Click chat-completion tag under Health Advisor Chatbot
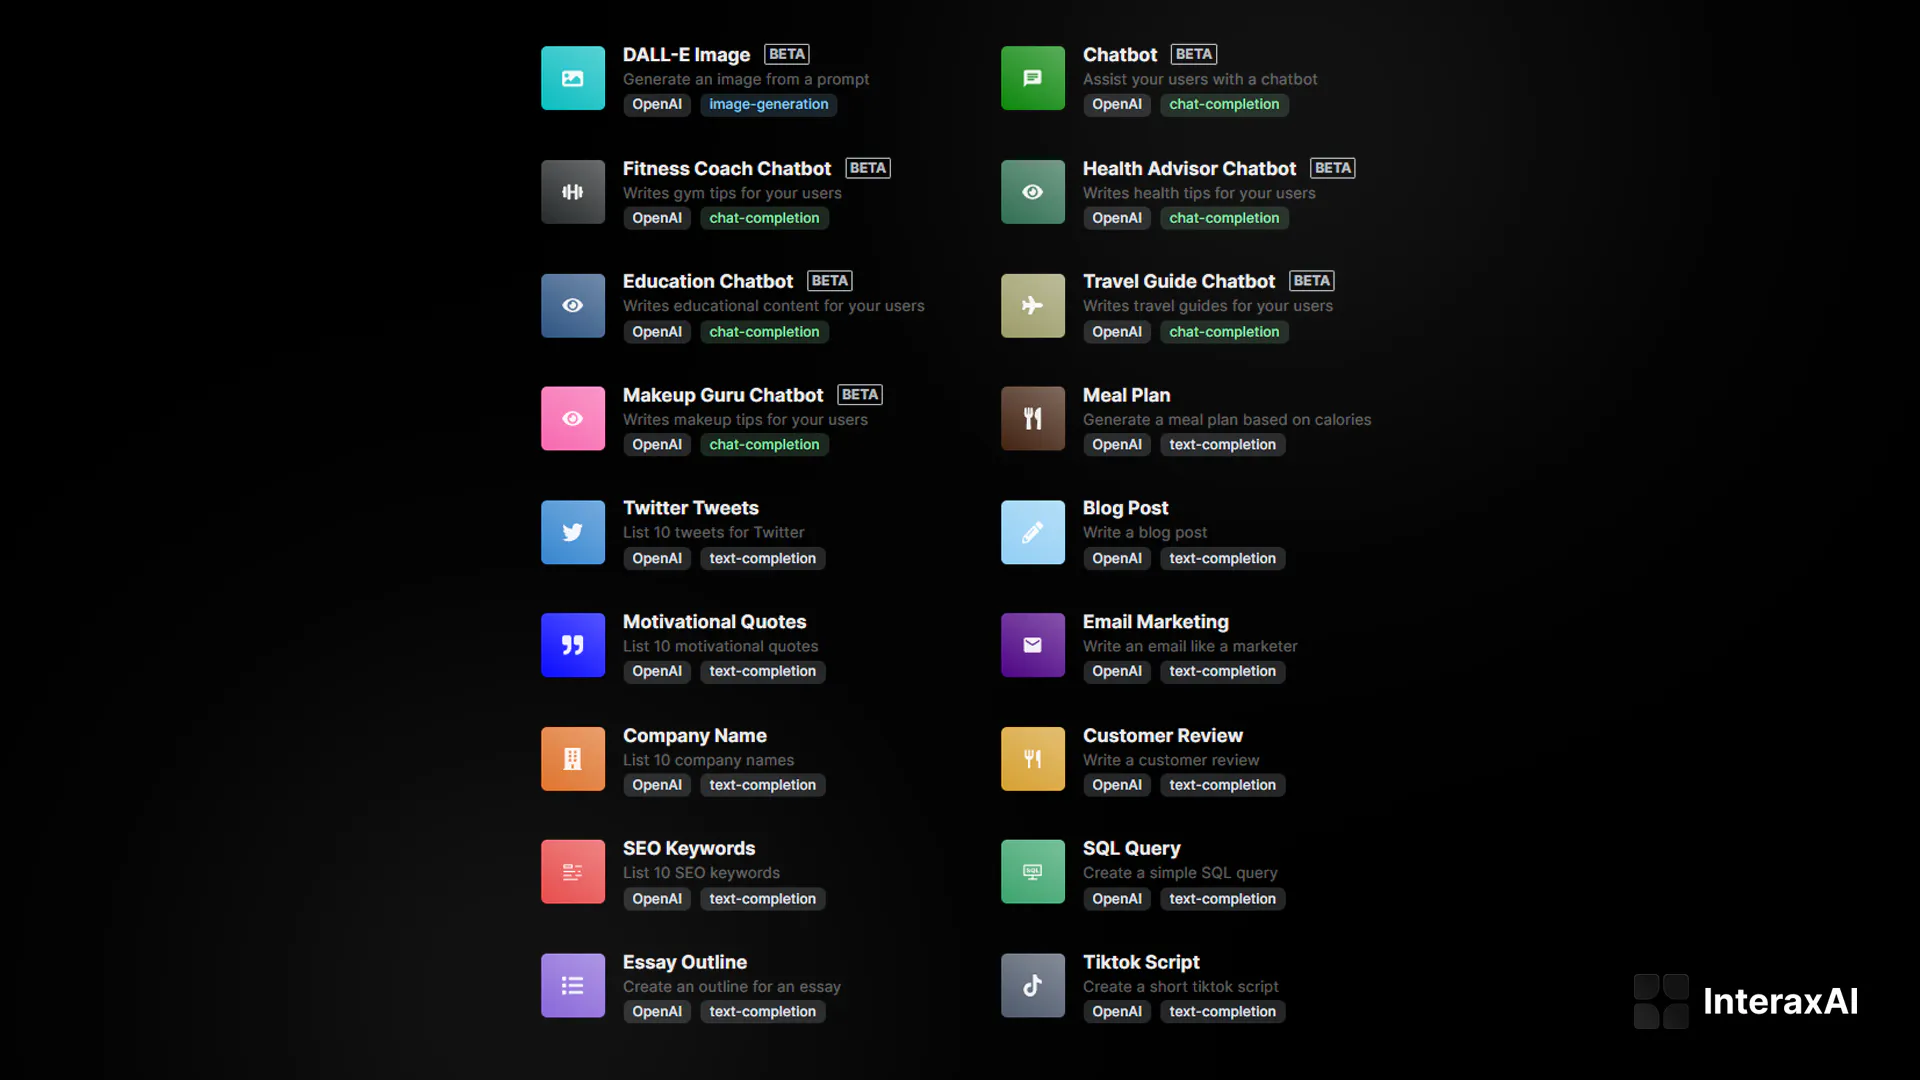This screenshot has height=1080, width=1920. (x=1224, y=219)
